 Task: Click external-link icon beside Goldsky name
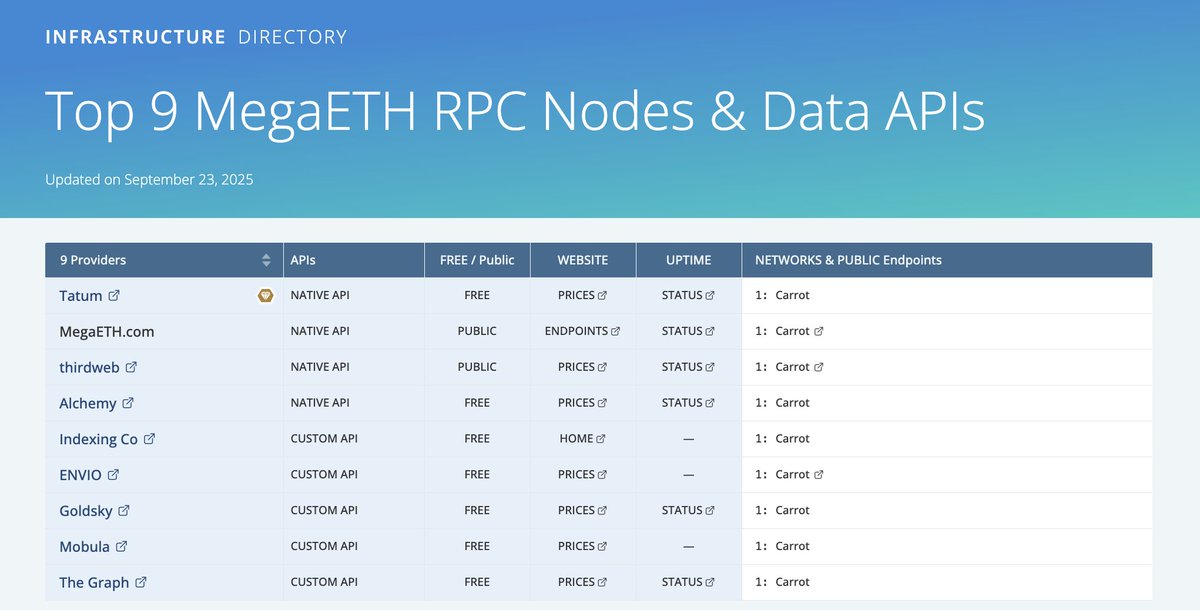click(x=124, y=510)
